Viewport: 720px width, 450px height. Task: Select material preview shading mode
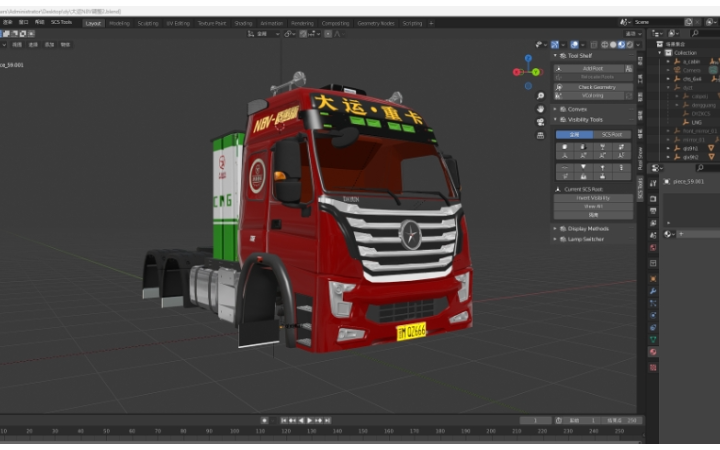coord(621,45)
